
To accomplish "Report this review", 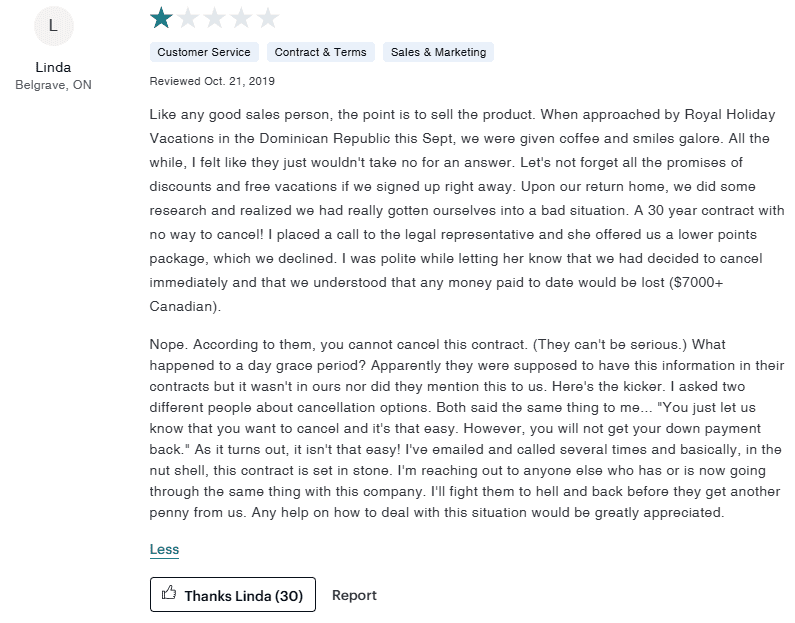I will (x=354, y=595).
